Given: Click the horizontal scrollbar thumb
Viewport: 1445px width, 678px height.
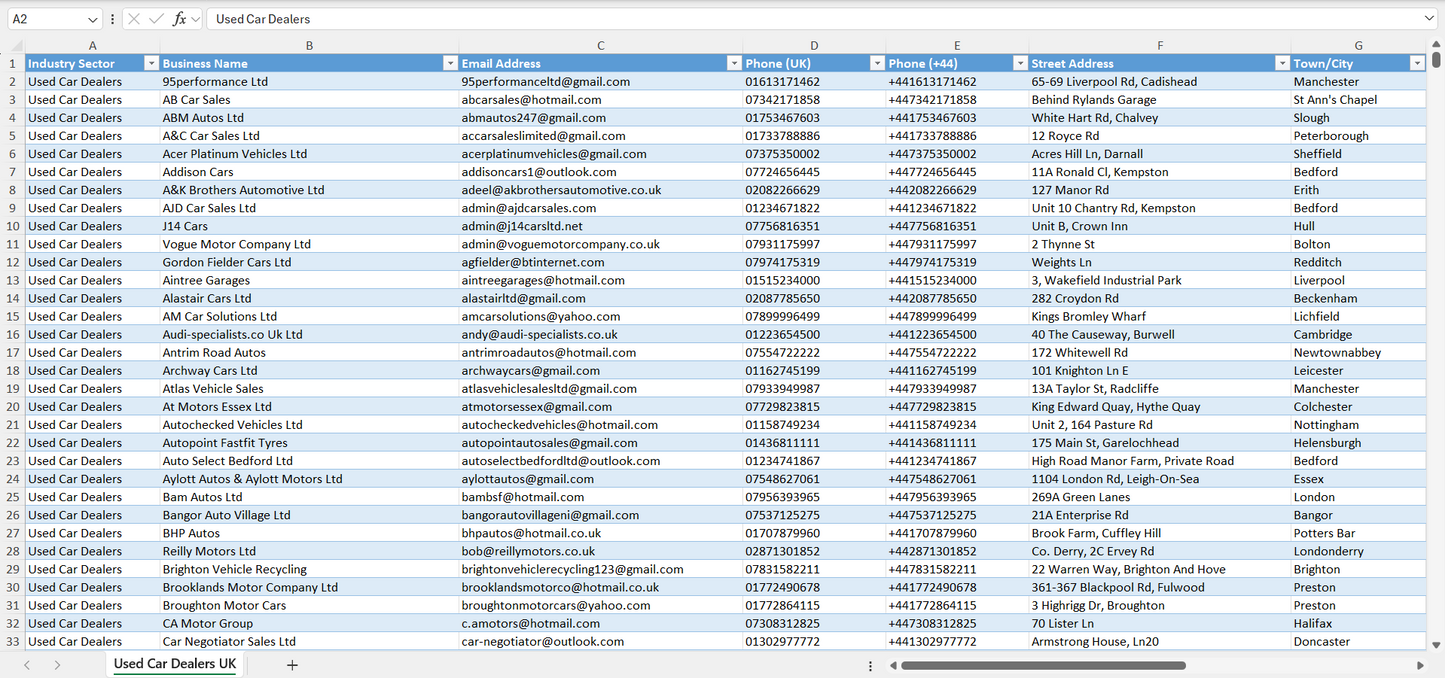Looking at the screenshot, I should point(1043,665).
